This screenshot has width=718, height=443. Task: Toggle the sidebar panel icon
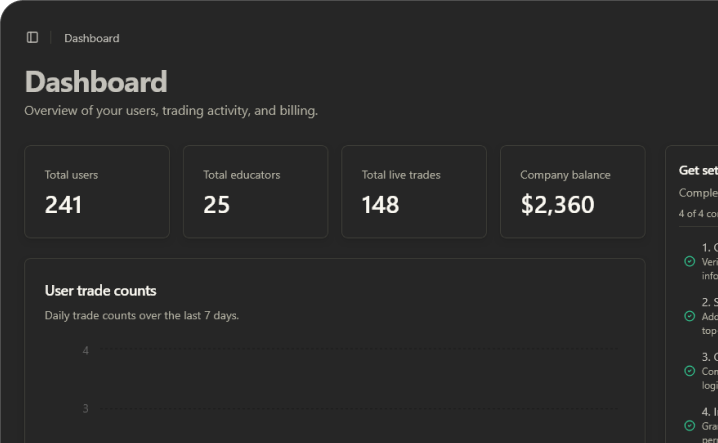click(32, 38)
